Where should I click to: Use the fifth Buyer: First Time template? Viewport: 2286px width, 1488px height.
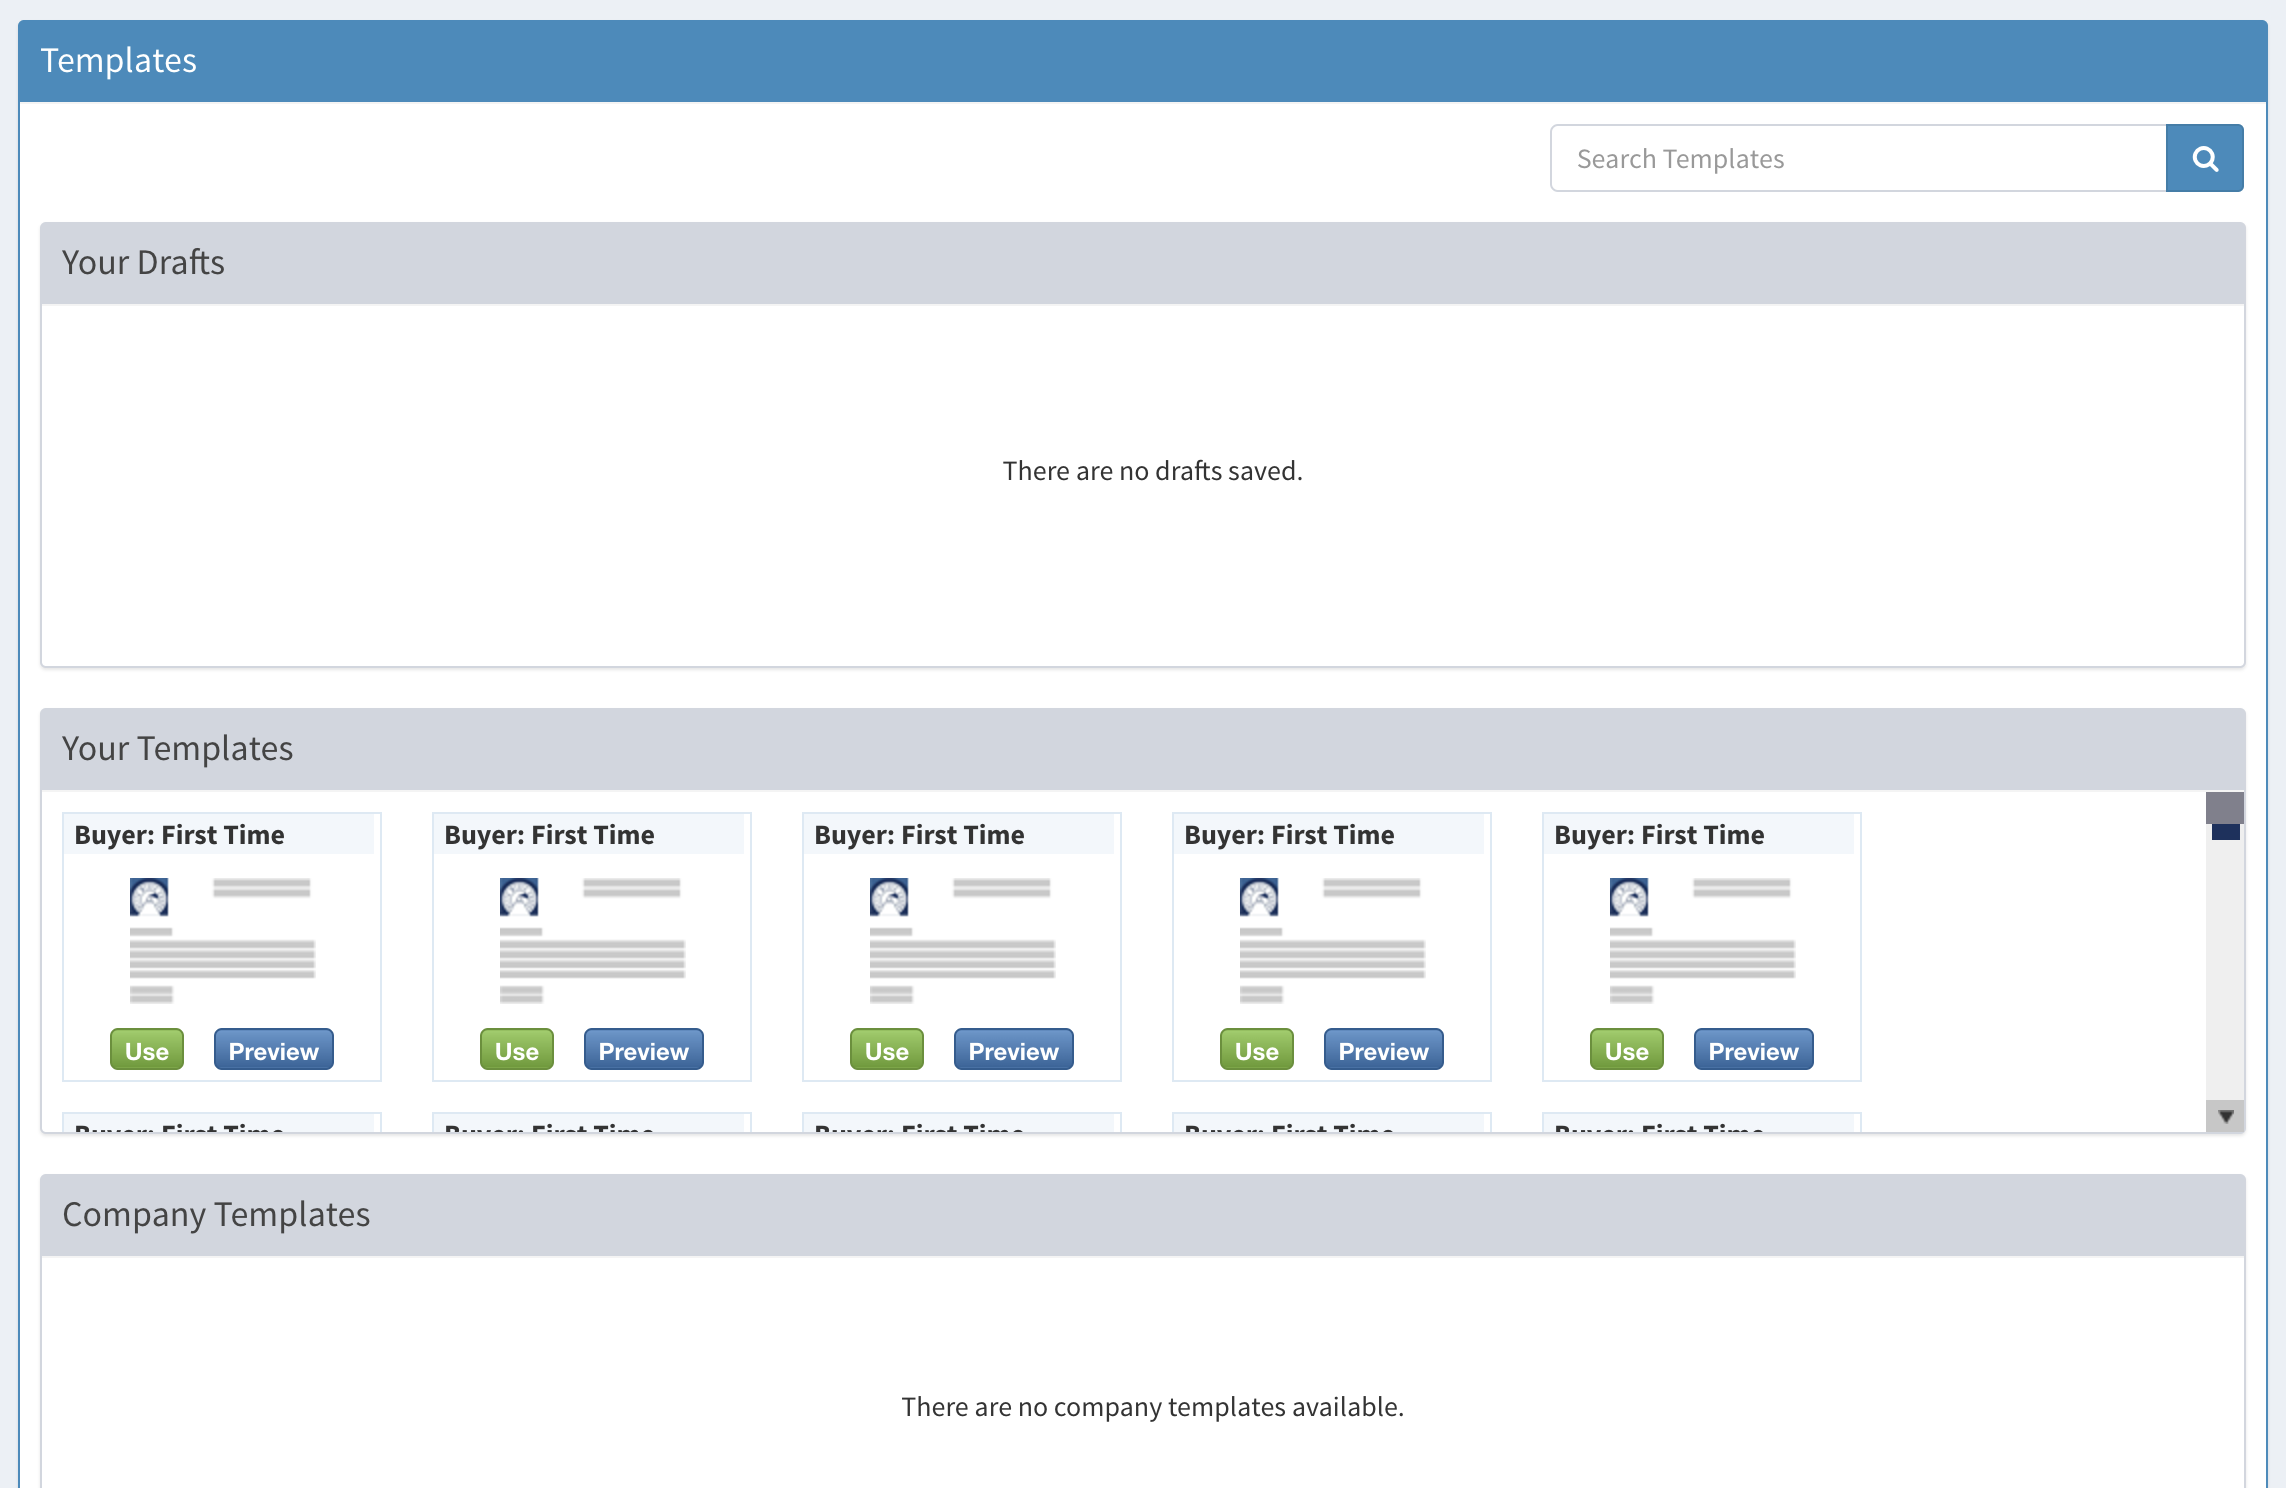click(1627, 1050)
